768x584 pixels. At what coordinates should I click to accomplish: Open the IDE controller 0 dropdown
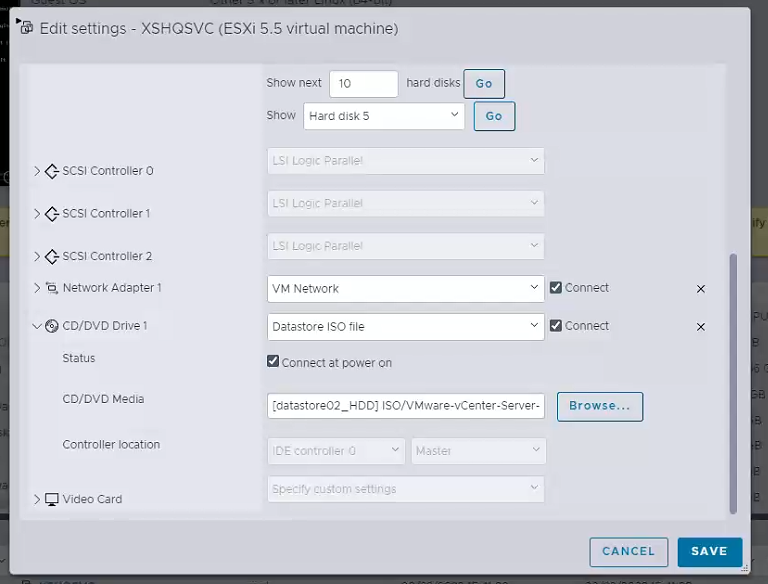[x=336, y=451]
